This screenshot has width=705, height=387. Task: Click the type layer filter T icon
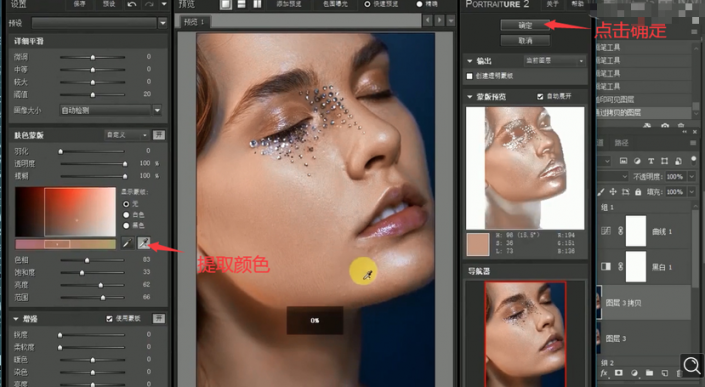pos(651,160)
